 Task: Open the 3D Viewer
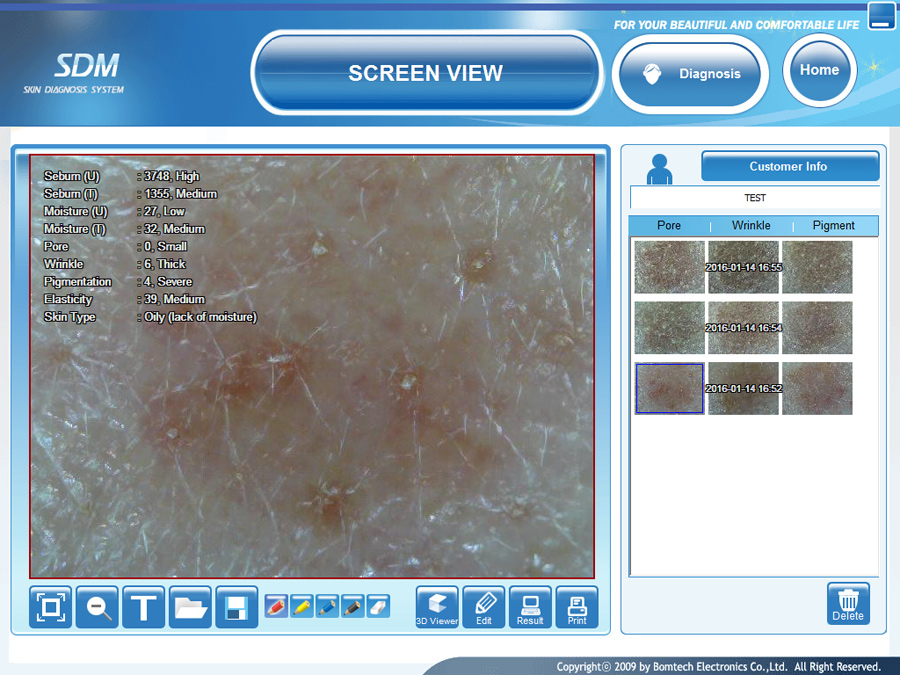[x=437, y=607]
